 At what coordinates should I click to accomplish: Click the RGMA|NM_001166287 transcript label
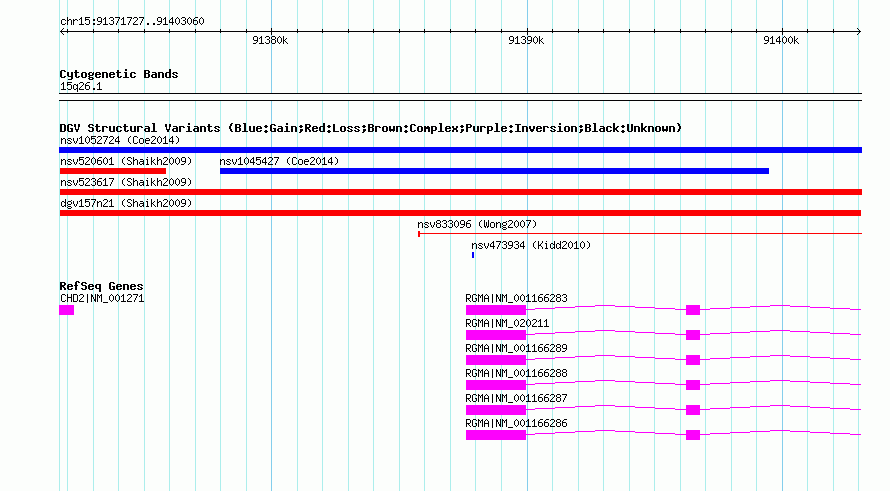516,398
